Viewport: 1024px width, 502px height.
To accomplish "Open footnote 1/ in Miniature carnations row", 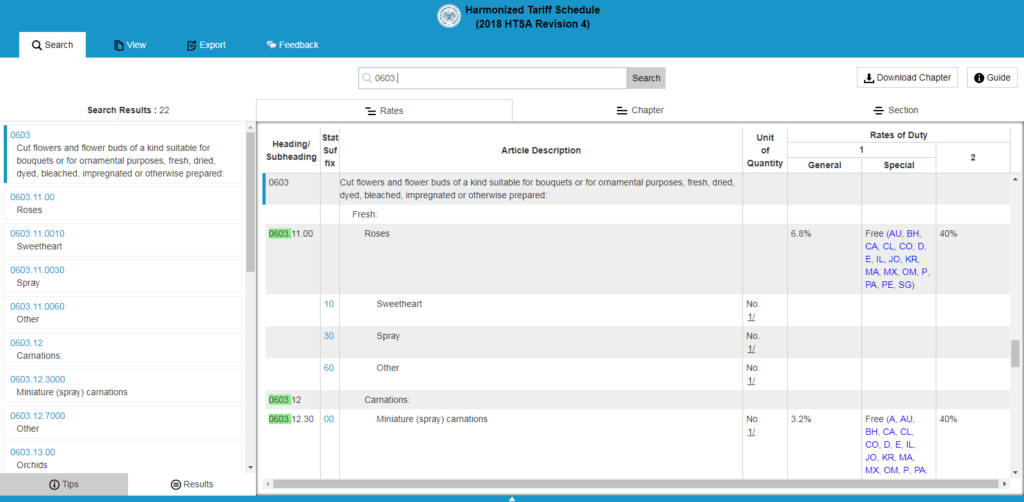I will point(752,432).
